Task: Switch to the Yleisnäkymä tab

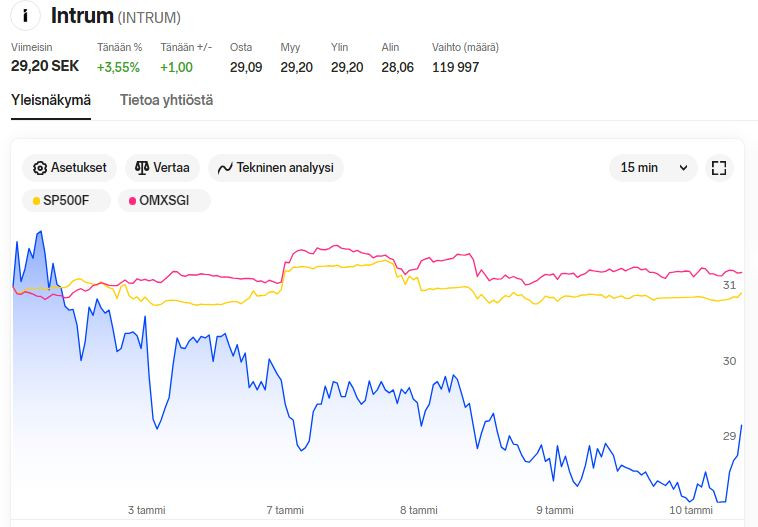Action: pos(51,101)
